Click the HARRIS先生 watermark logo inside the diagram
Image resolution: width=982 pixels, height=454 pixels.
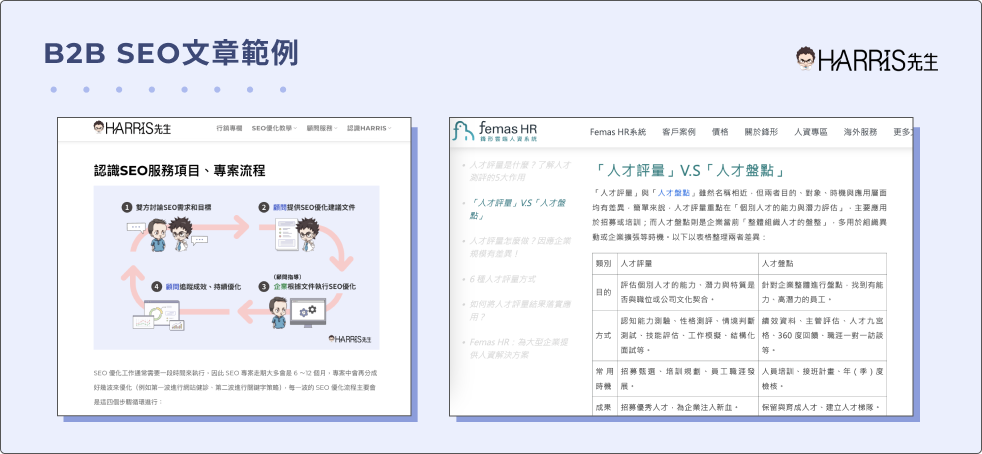pos(349,339)
